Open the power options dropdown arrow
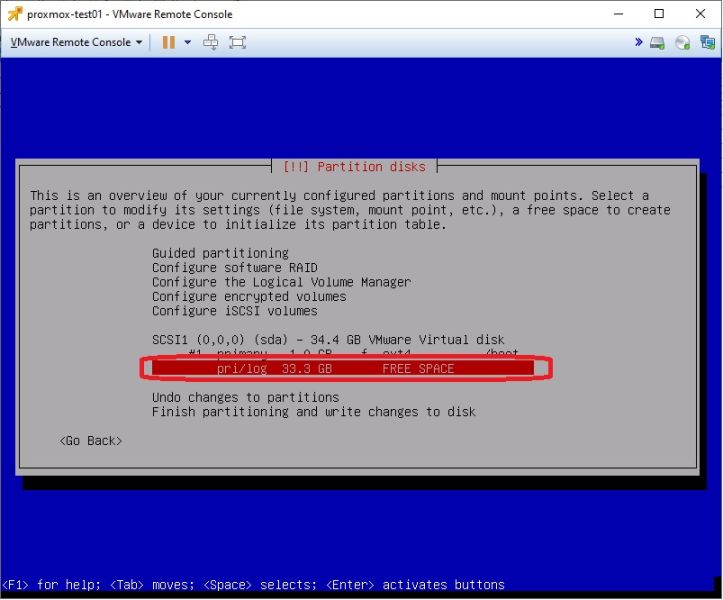 [x=188, y=42]
